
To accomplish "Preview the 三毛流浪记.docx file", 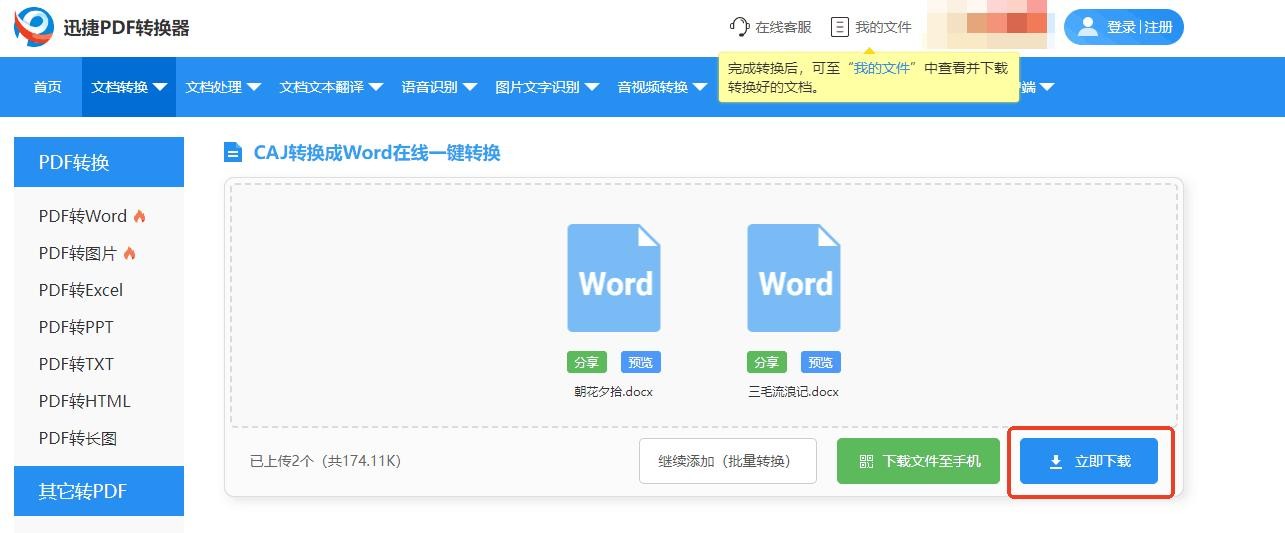I will point(821,362).
